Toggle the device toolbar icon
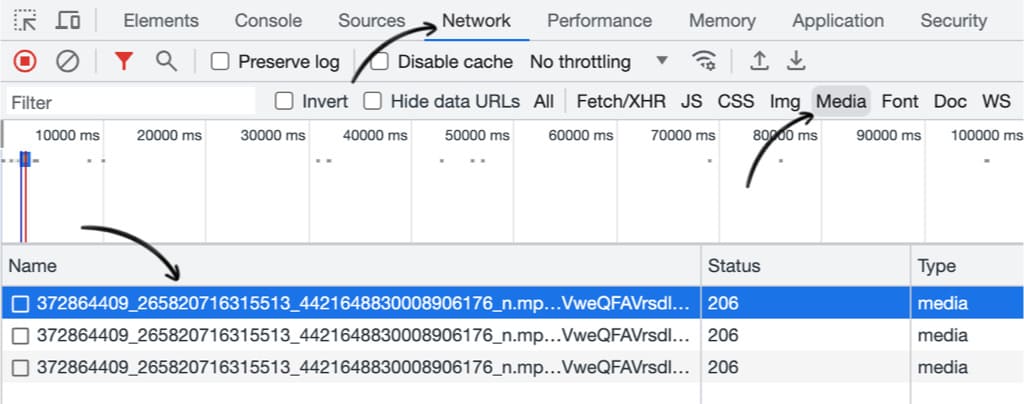Image resolution: width=1024 pixels, height=404 pixels. (68, 21)
